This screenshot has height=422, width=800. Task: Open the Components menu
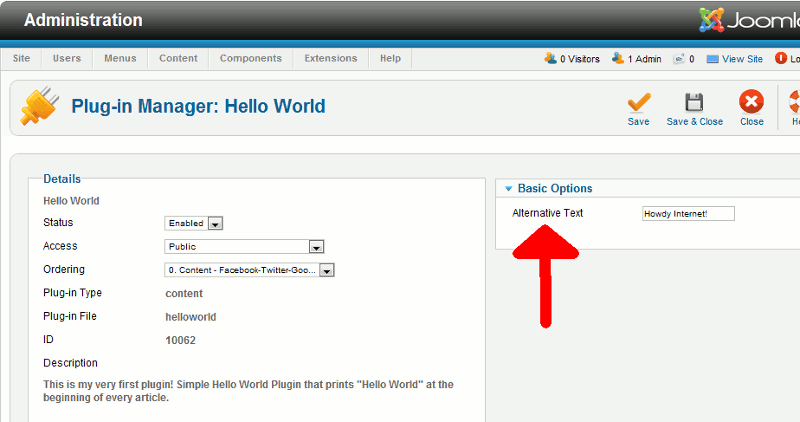coord(251,58)
